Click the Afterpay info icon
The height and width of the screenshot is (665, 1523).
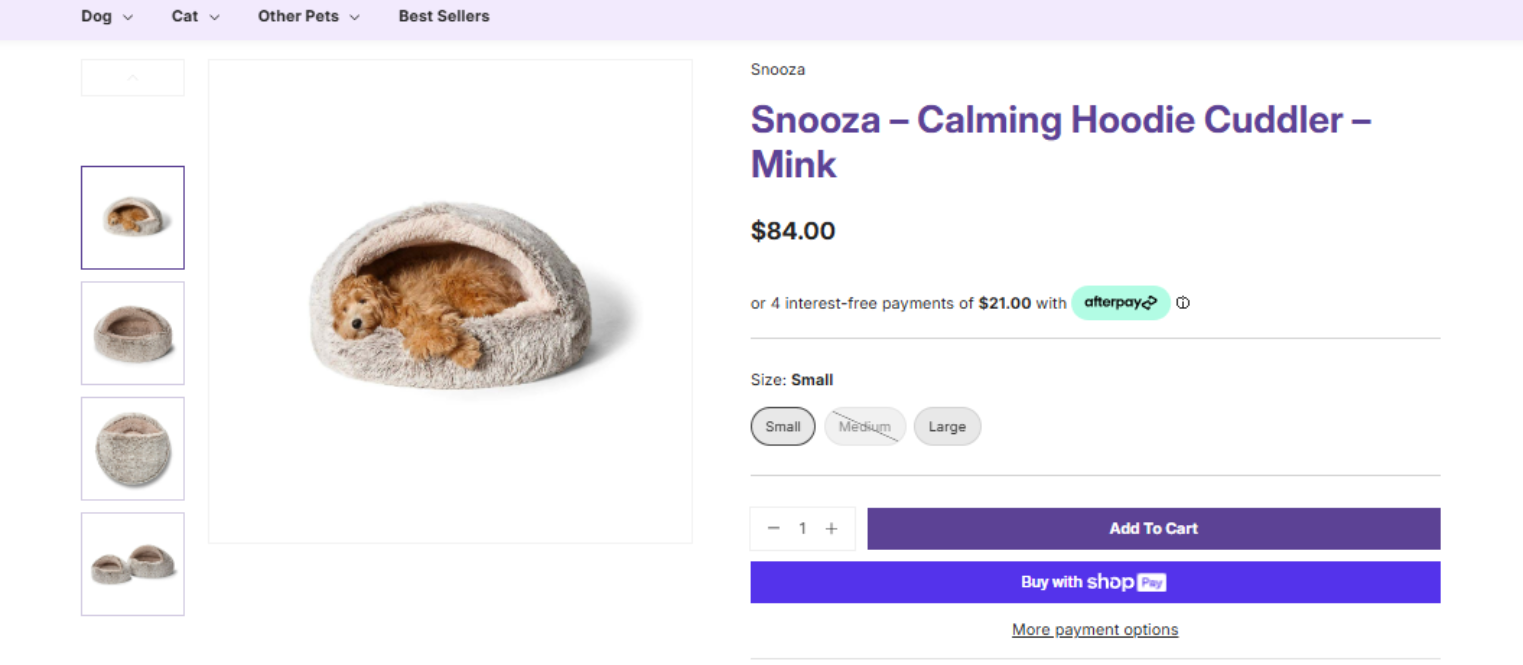coord(1183,303)
